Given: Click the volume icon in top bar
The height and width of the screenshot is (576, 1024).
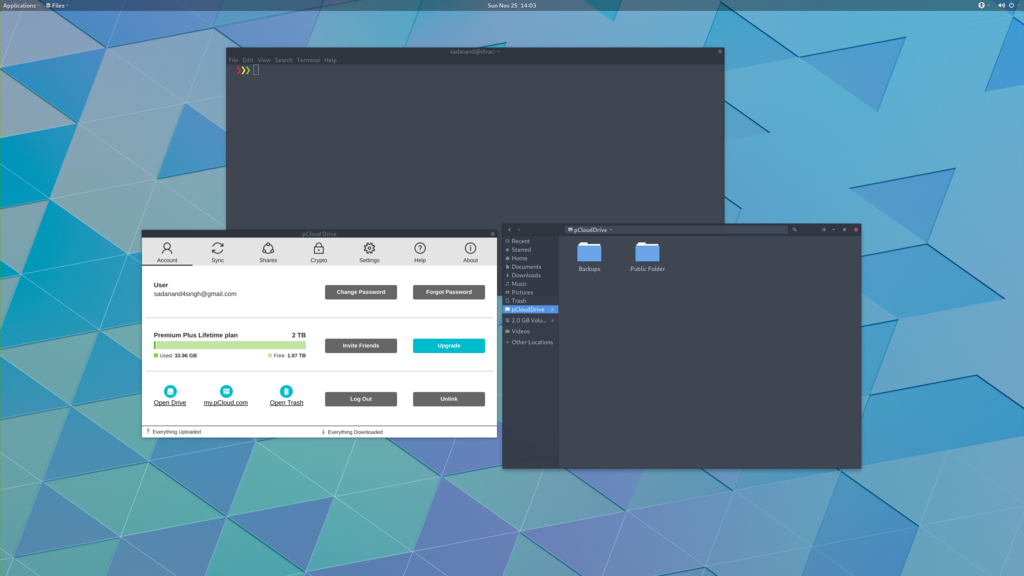Looking at the screenshot, I should pyautogui.click(x=1001, y=5).
